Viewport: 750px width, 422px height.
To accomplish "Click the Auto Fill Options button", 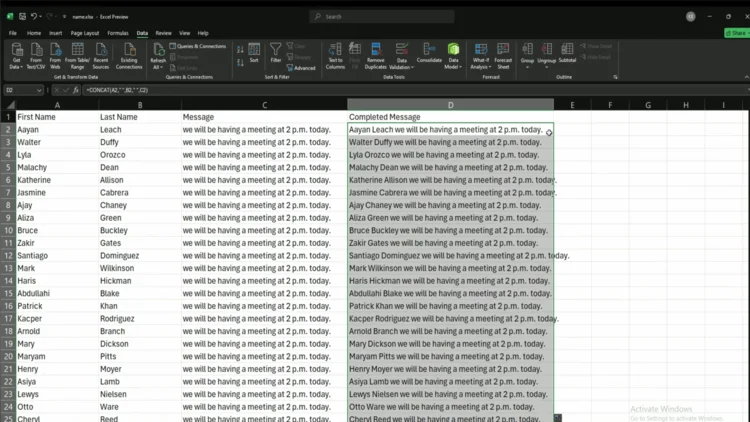I will tap(558, 418).
